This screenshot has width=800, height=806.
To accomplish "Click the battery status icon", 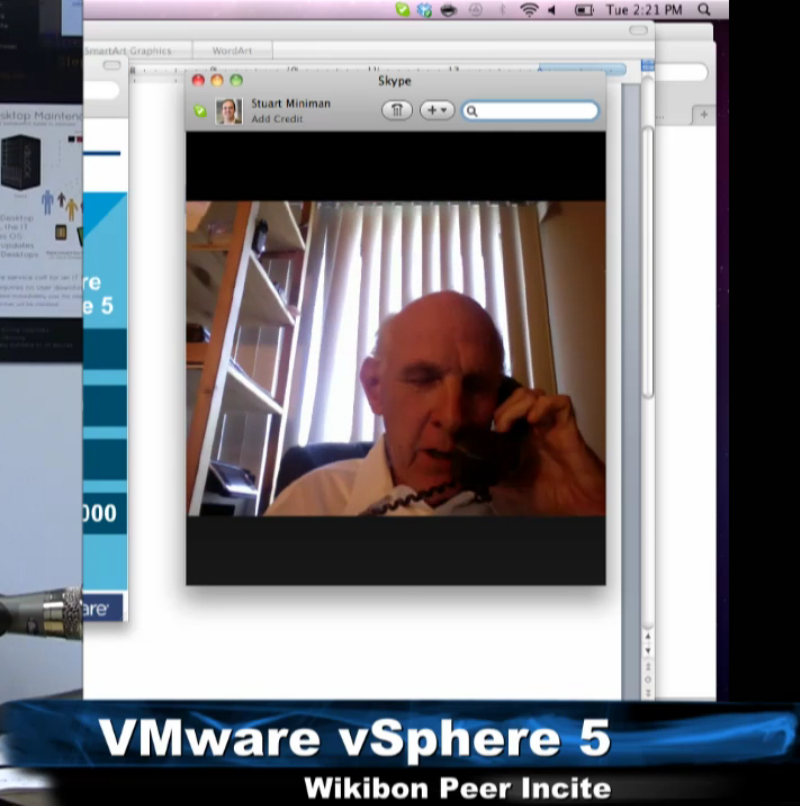I will (583, 10).
